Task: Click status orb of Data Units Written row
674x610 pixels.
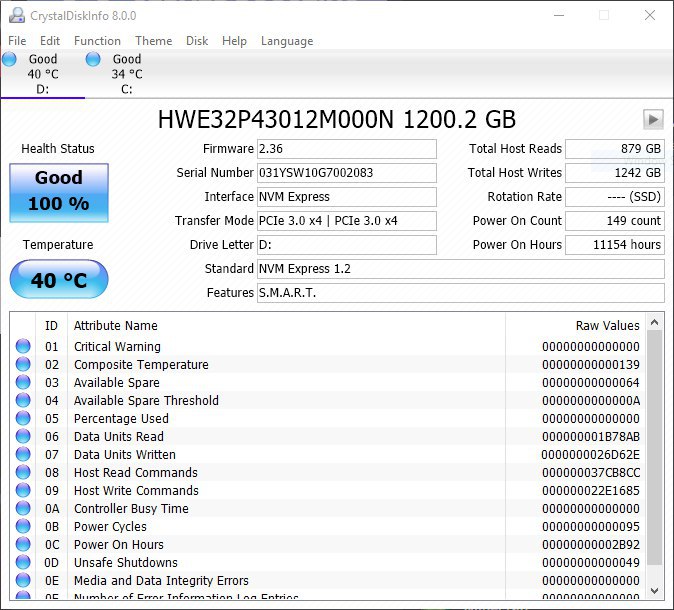Action: [23, 454]
